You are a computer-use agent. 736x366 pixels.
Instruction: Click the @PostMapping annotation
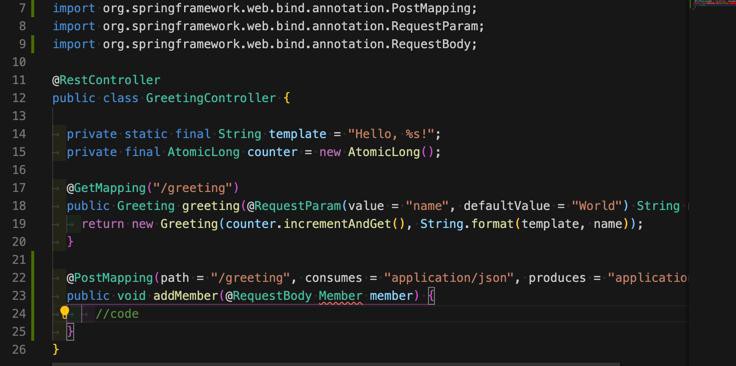[x=110, y=278]
